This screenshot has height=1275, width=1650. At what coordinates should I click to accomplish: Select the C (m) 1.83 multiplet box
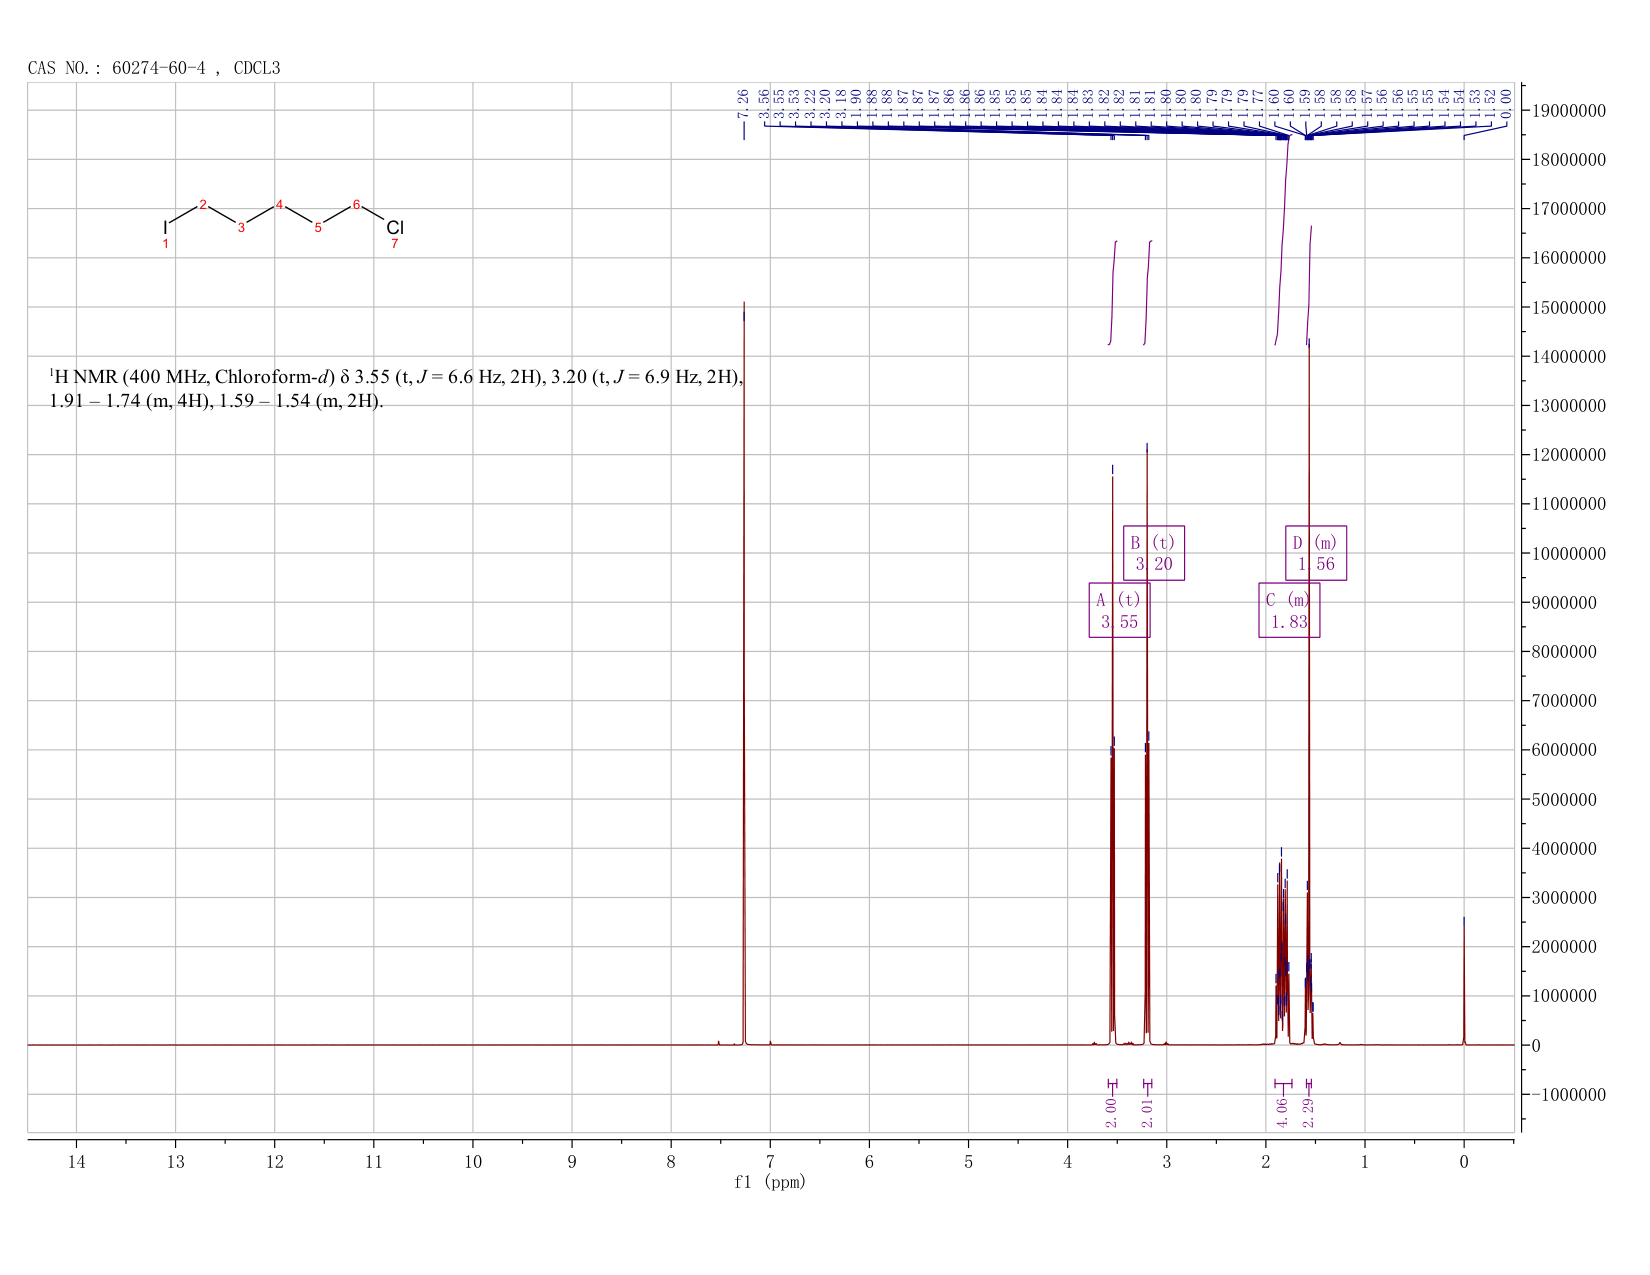pos(1289,610)
